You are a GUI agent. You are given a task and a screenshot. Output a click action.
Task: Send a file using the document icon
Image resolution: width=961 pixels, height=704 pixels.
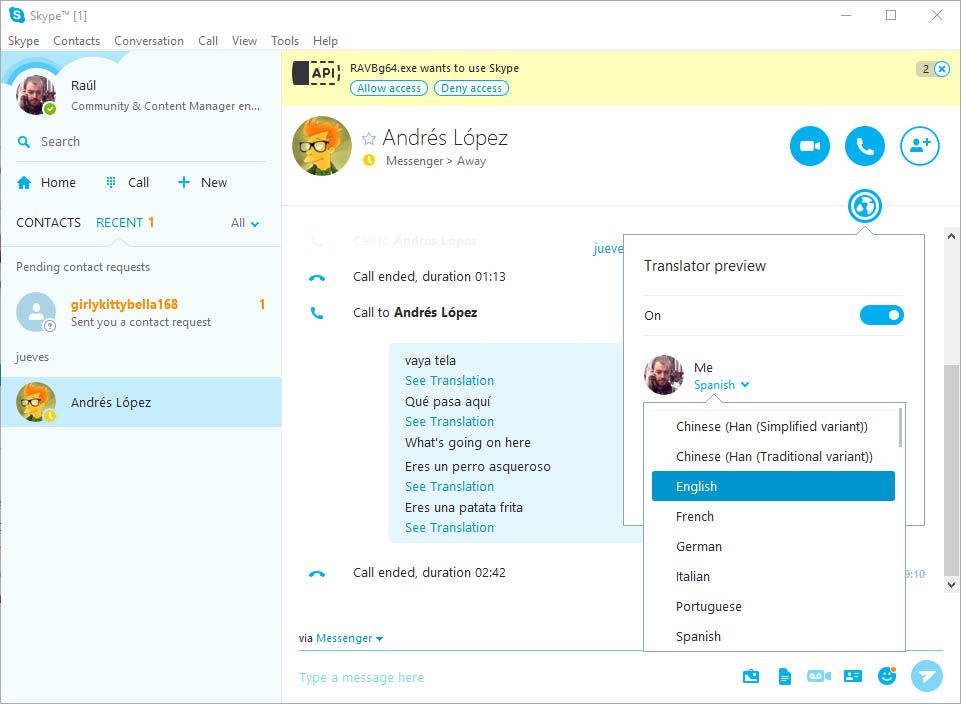coord(784,676)
